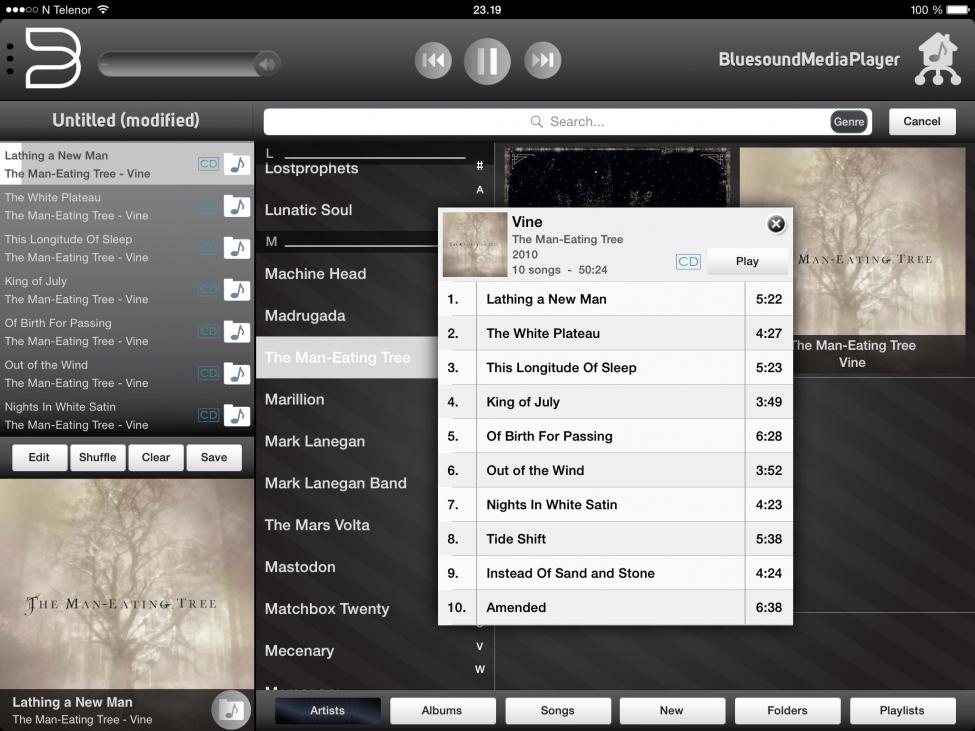Image resolution: width=975 pixels, height=731 pixels.
Task: Select track 4 King of July in popup
Action: 616,402
